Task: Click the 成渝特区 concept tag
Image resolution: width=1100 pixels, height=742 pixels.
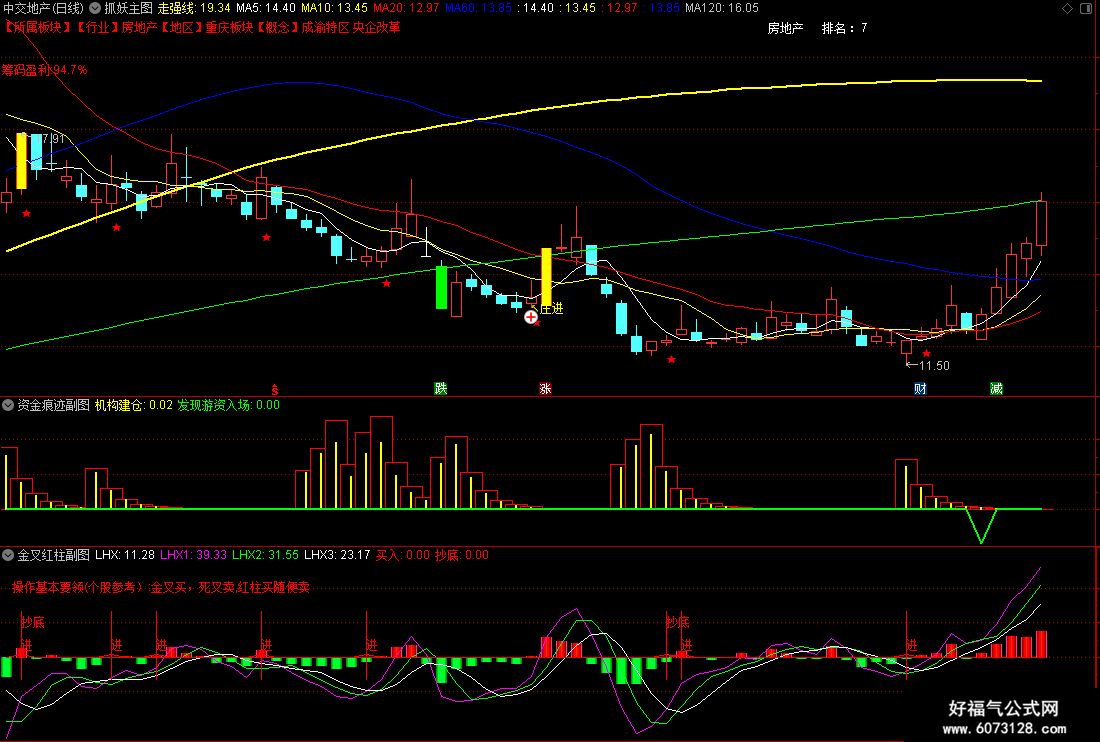Action: (325, 27)
